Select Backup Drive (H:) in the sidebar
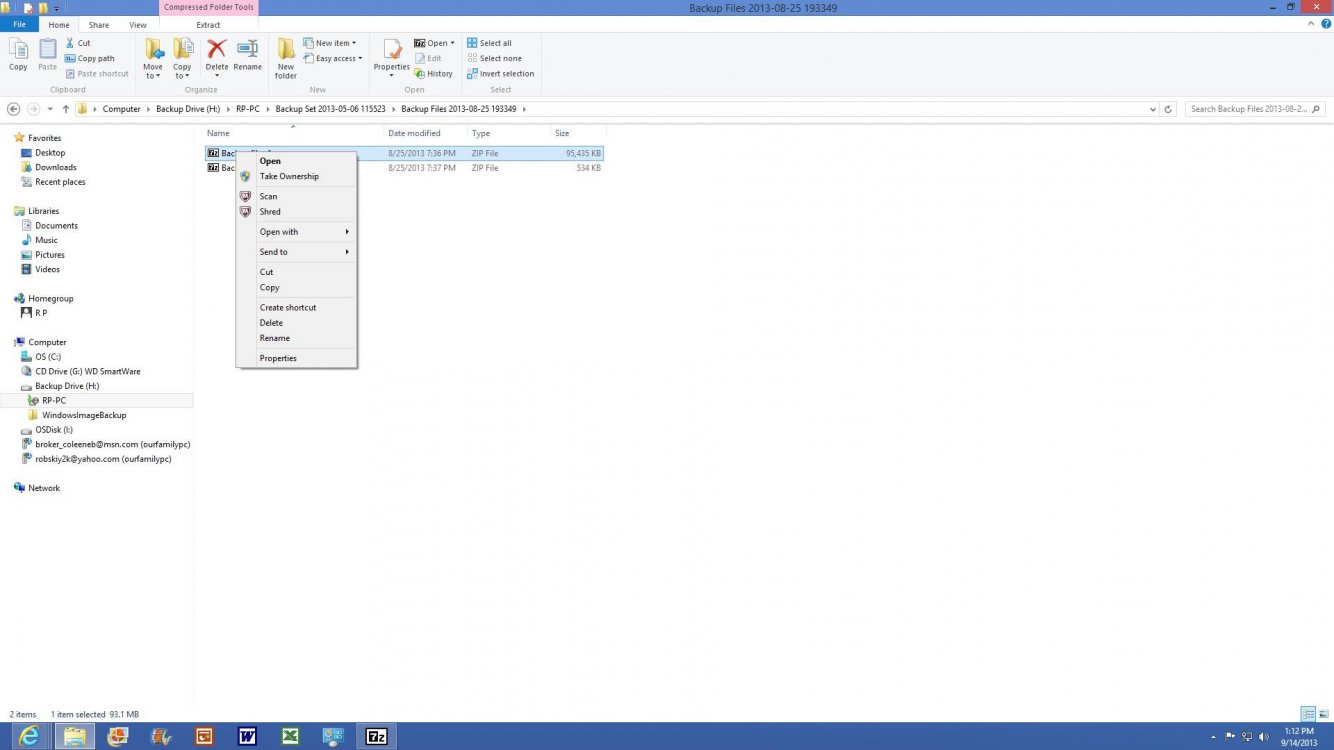Image resolution: width=1334 pixels, height=750 pixels. (x=66, y=385)
